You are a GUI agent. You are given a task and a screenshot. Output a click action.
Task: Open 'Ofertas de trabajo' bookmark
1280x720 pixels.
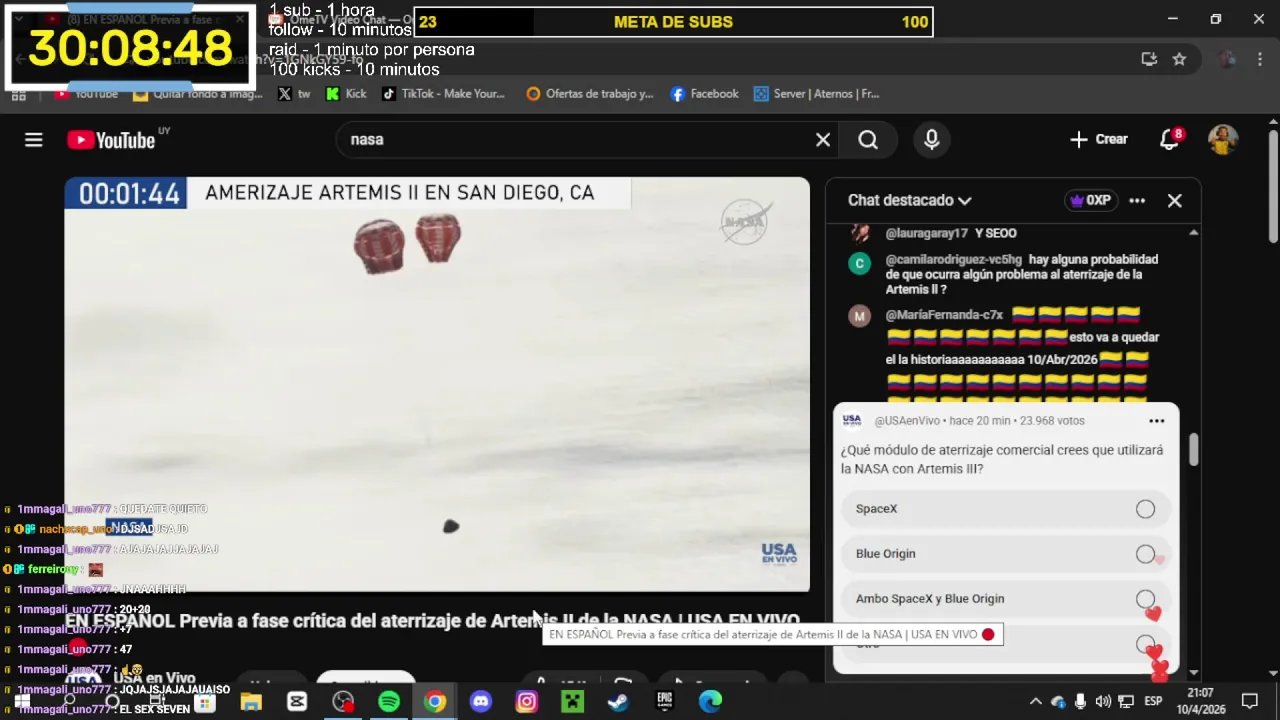click(x=589, y=94)
